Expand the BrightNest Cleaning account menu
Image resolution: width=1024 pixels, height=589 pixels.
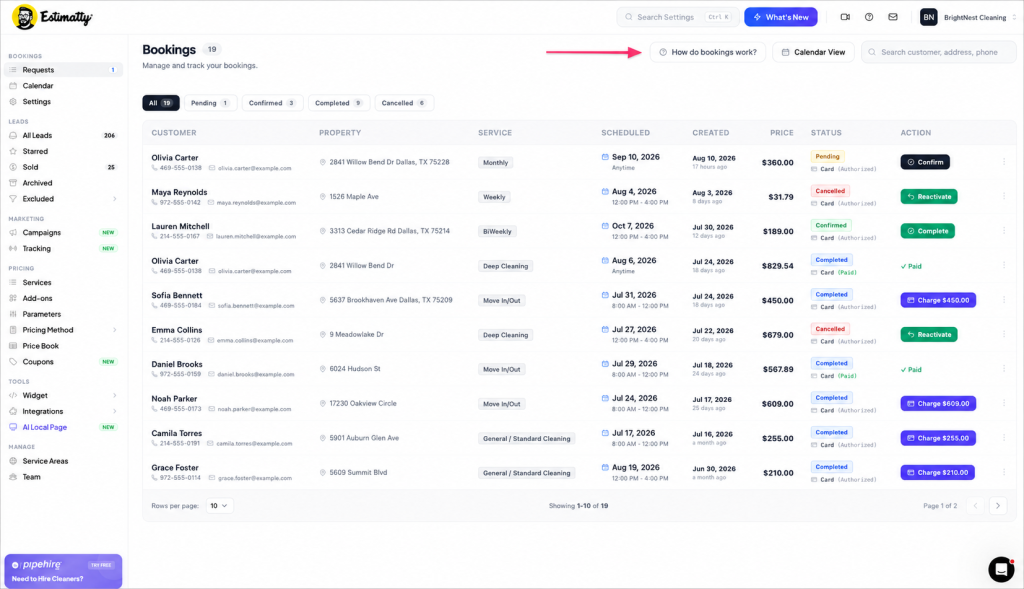[x=968, y=18]
